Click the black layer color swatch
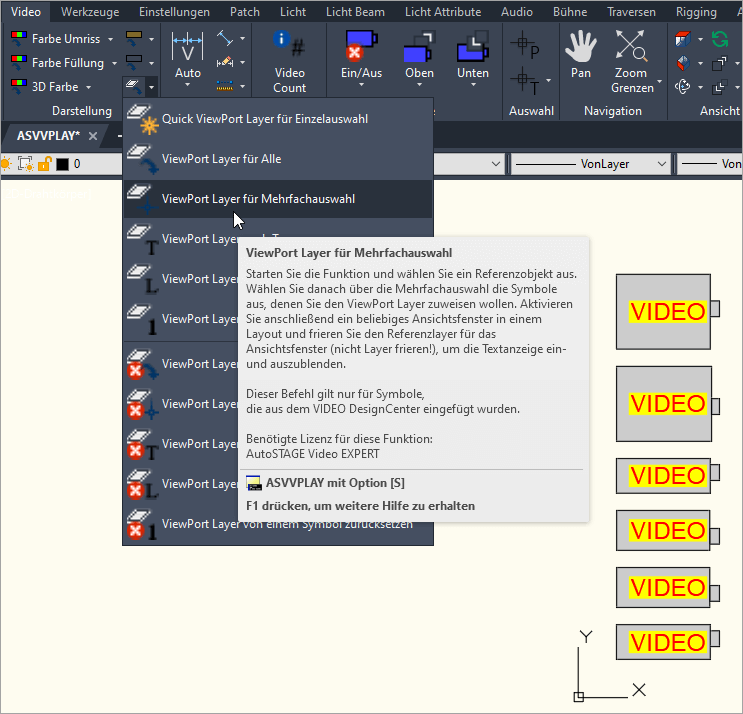Image resolution: width=743 pixels, height=714 pixels. (x=62, y=164)
